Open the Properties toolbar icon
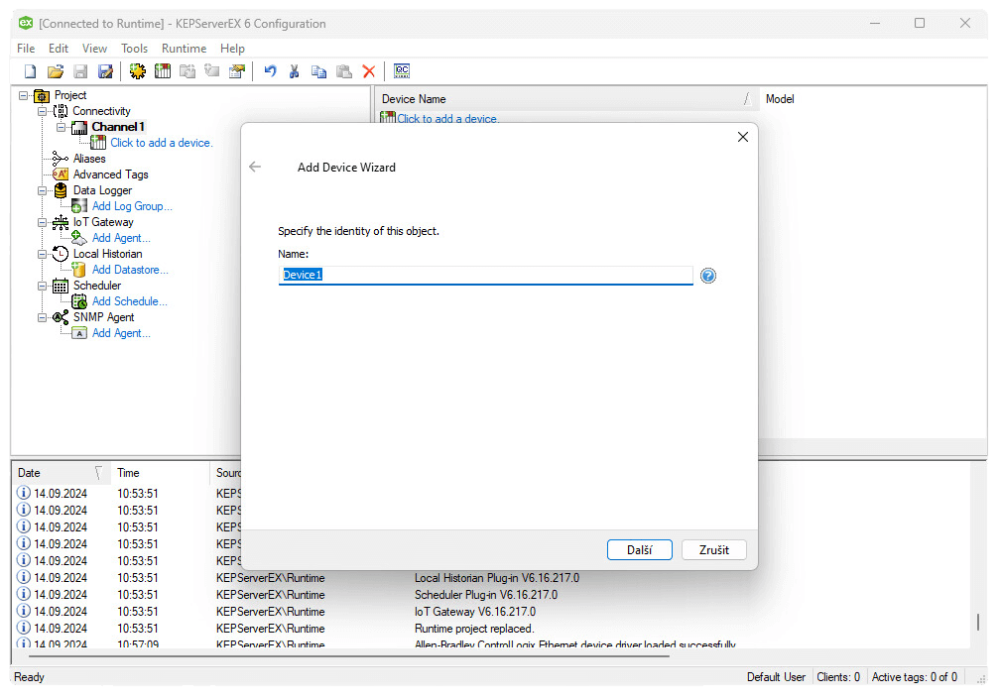The image size is (1000, 698). tap(237, 71)
